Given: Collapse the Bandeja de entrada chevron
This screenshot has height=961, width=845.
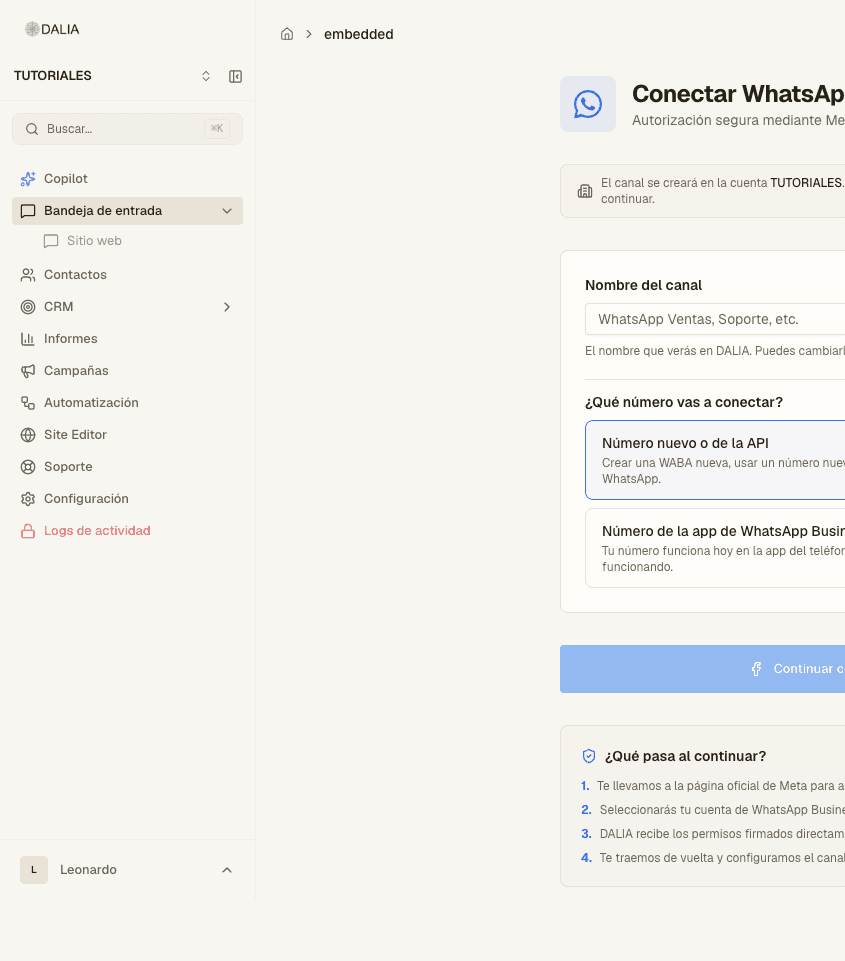Looking at the screenshot, I should click(227, 211).
